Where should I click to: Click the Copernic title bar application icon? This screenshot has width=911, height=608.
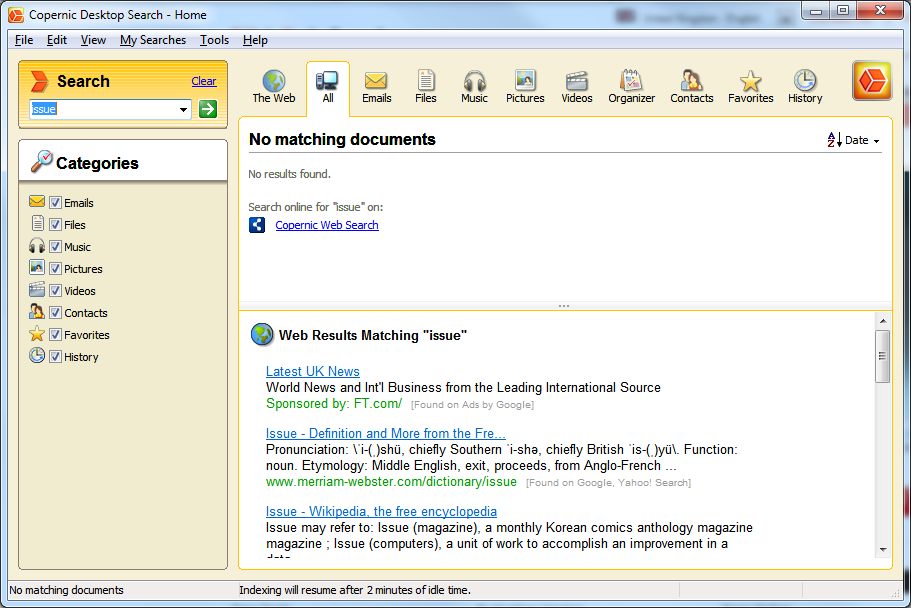coord(16,15)
